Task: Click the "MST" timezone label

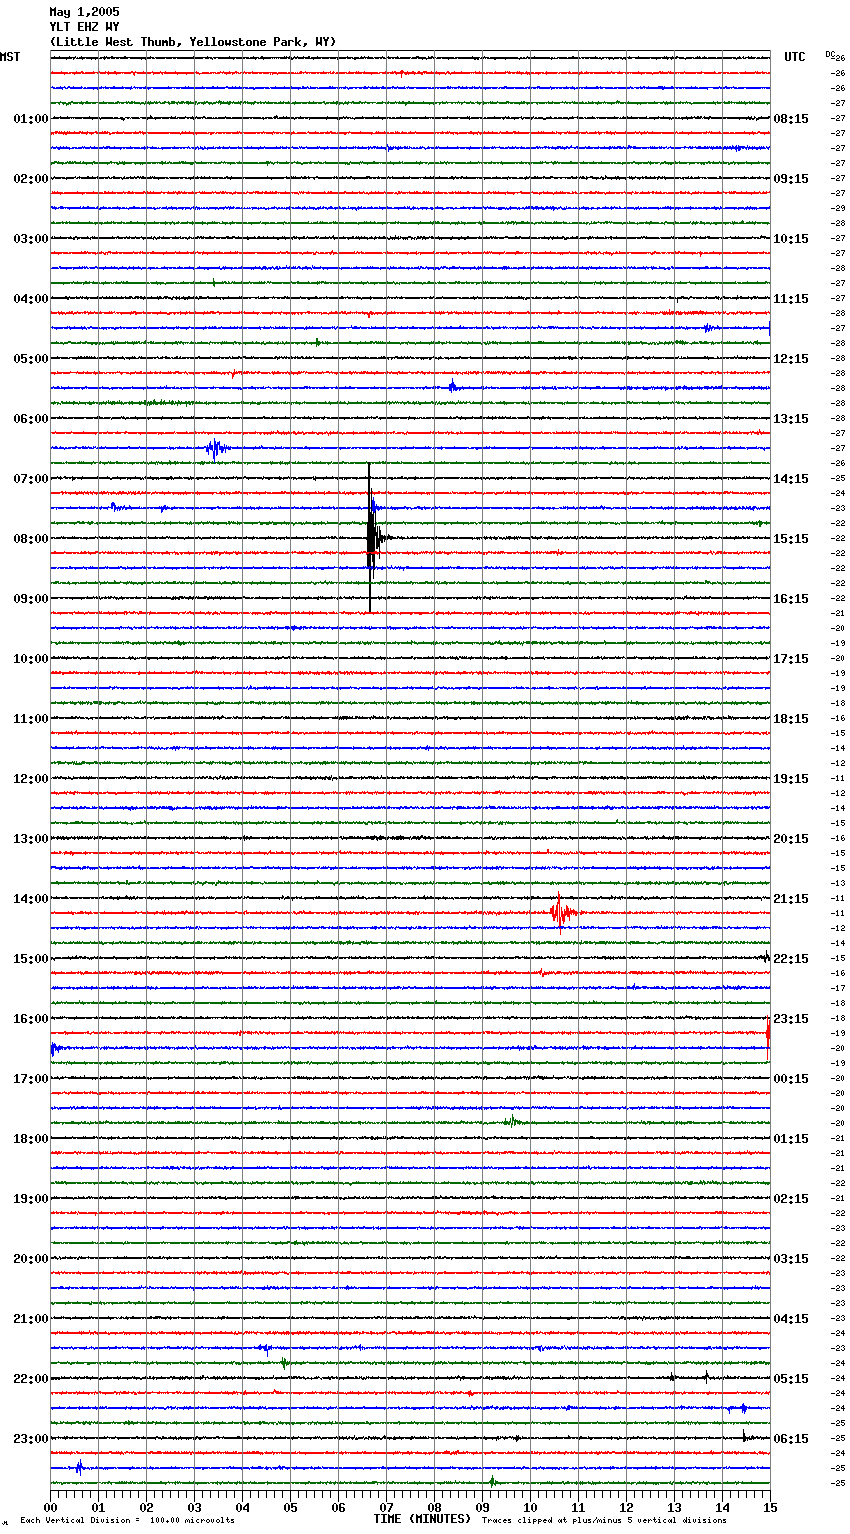Action: click(x=10, y=57)
